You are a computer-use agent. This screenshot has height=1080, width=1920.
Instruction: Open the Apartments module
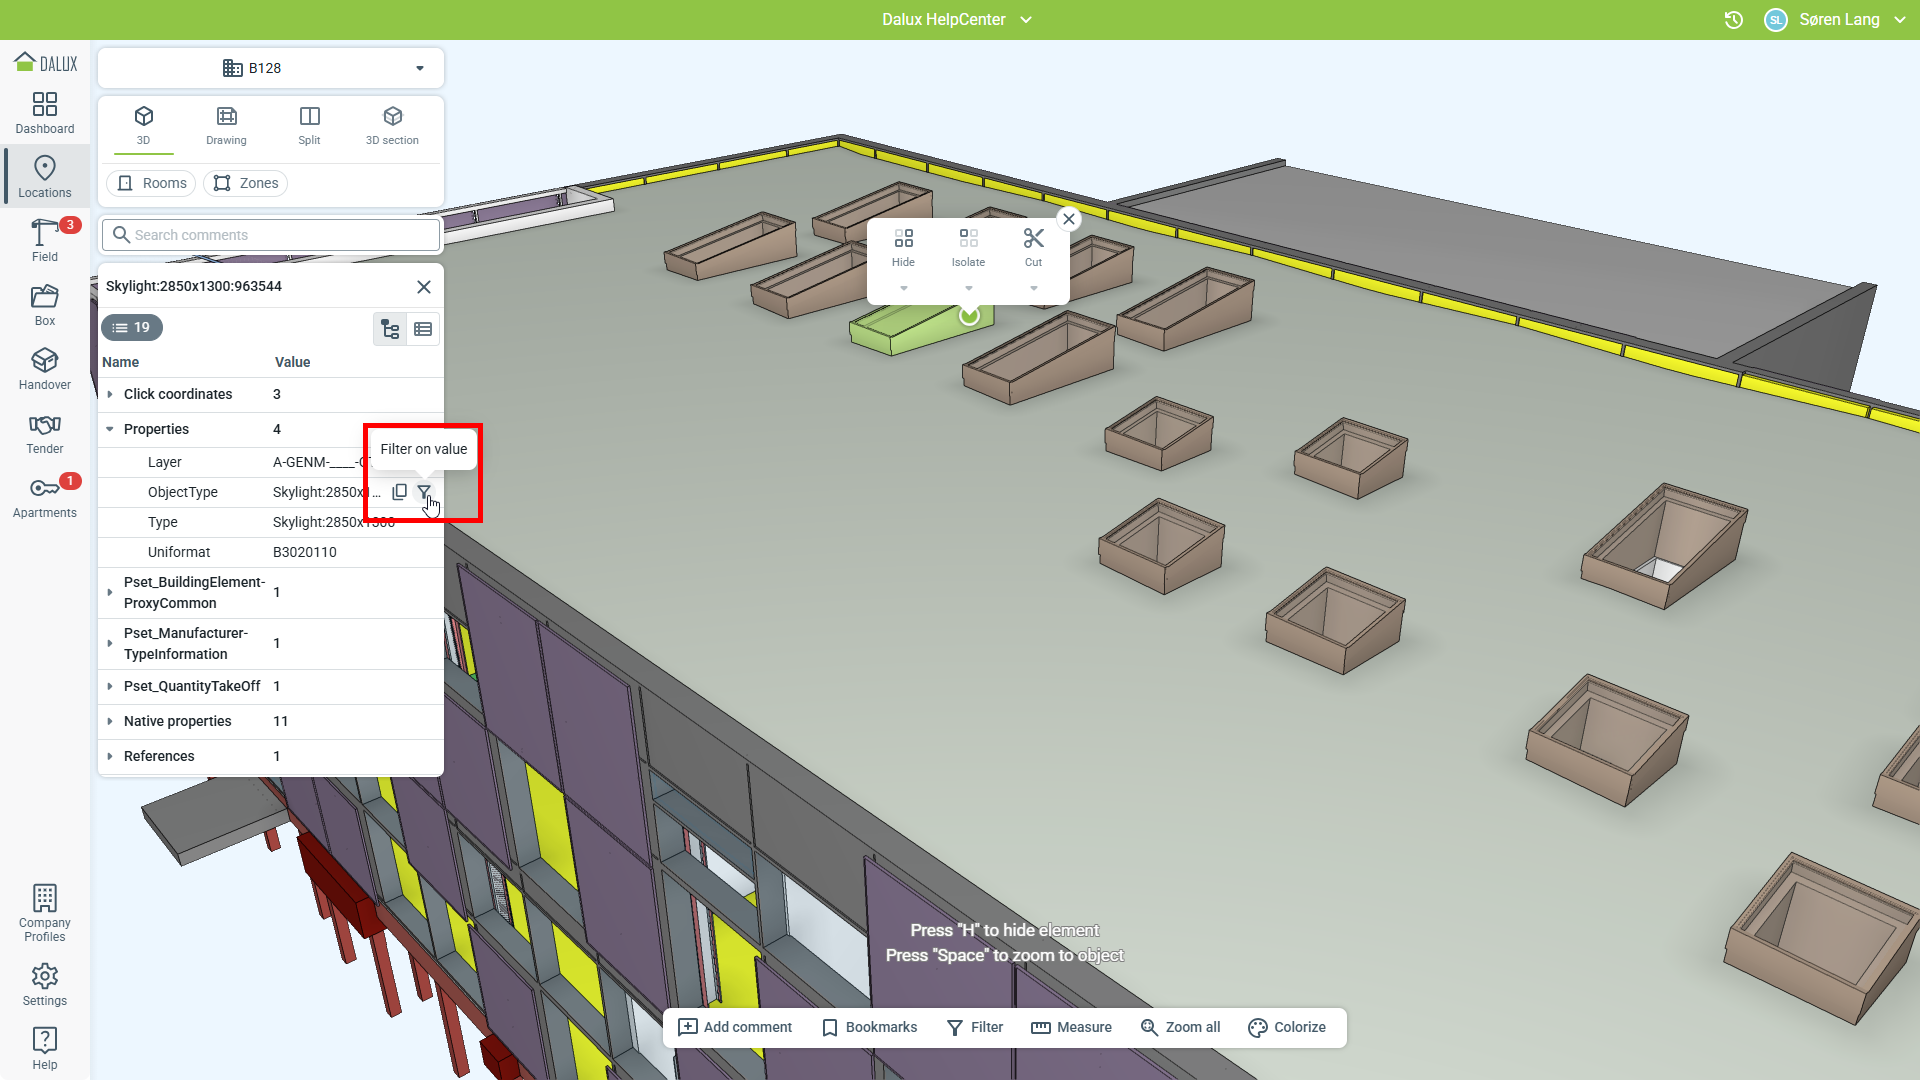pyautogui.click(x=45, y=497)
